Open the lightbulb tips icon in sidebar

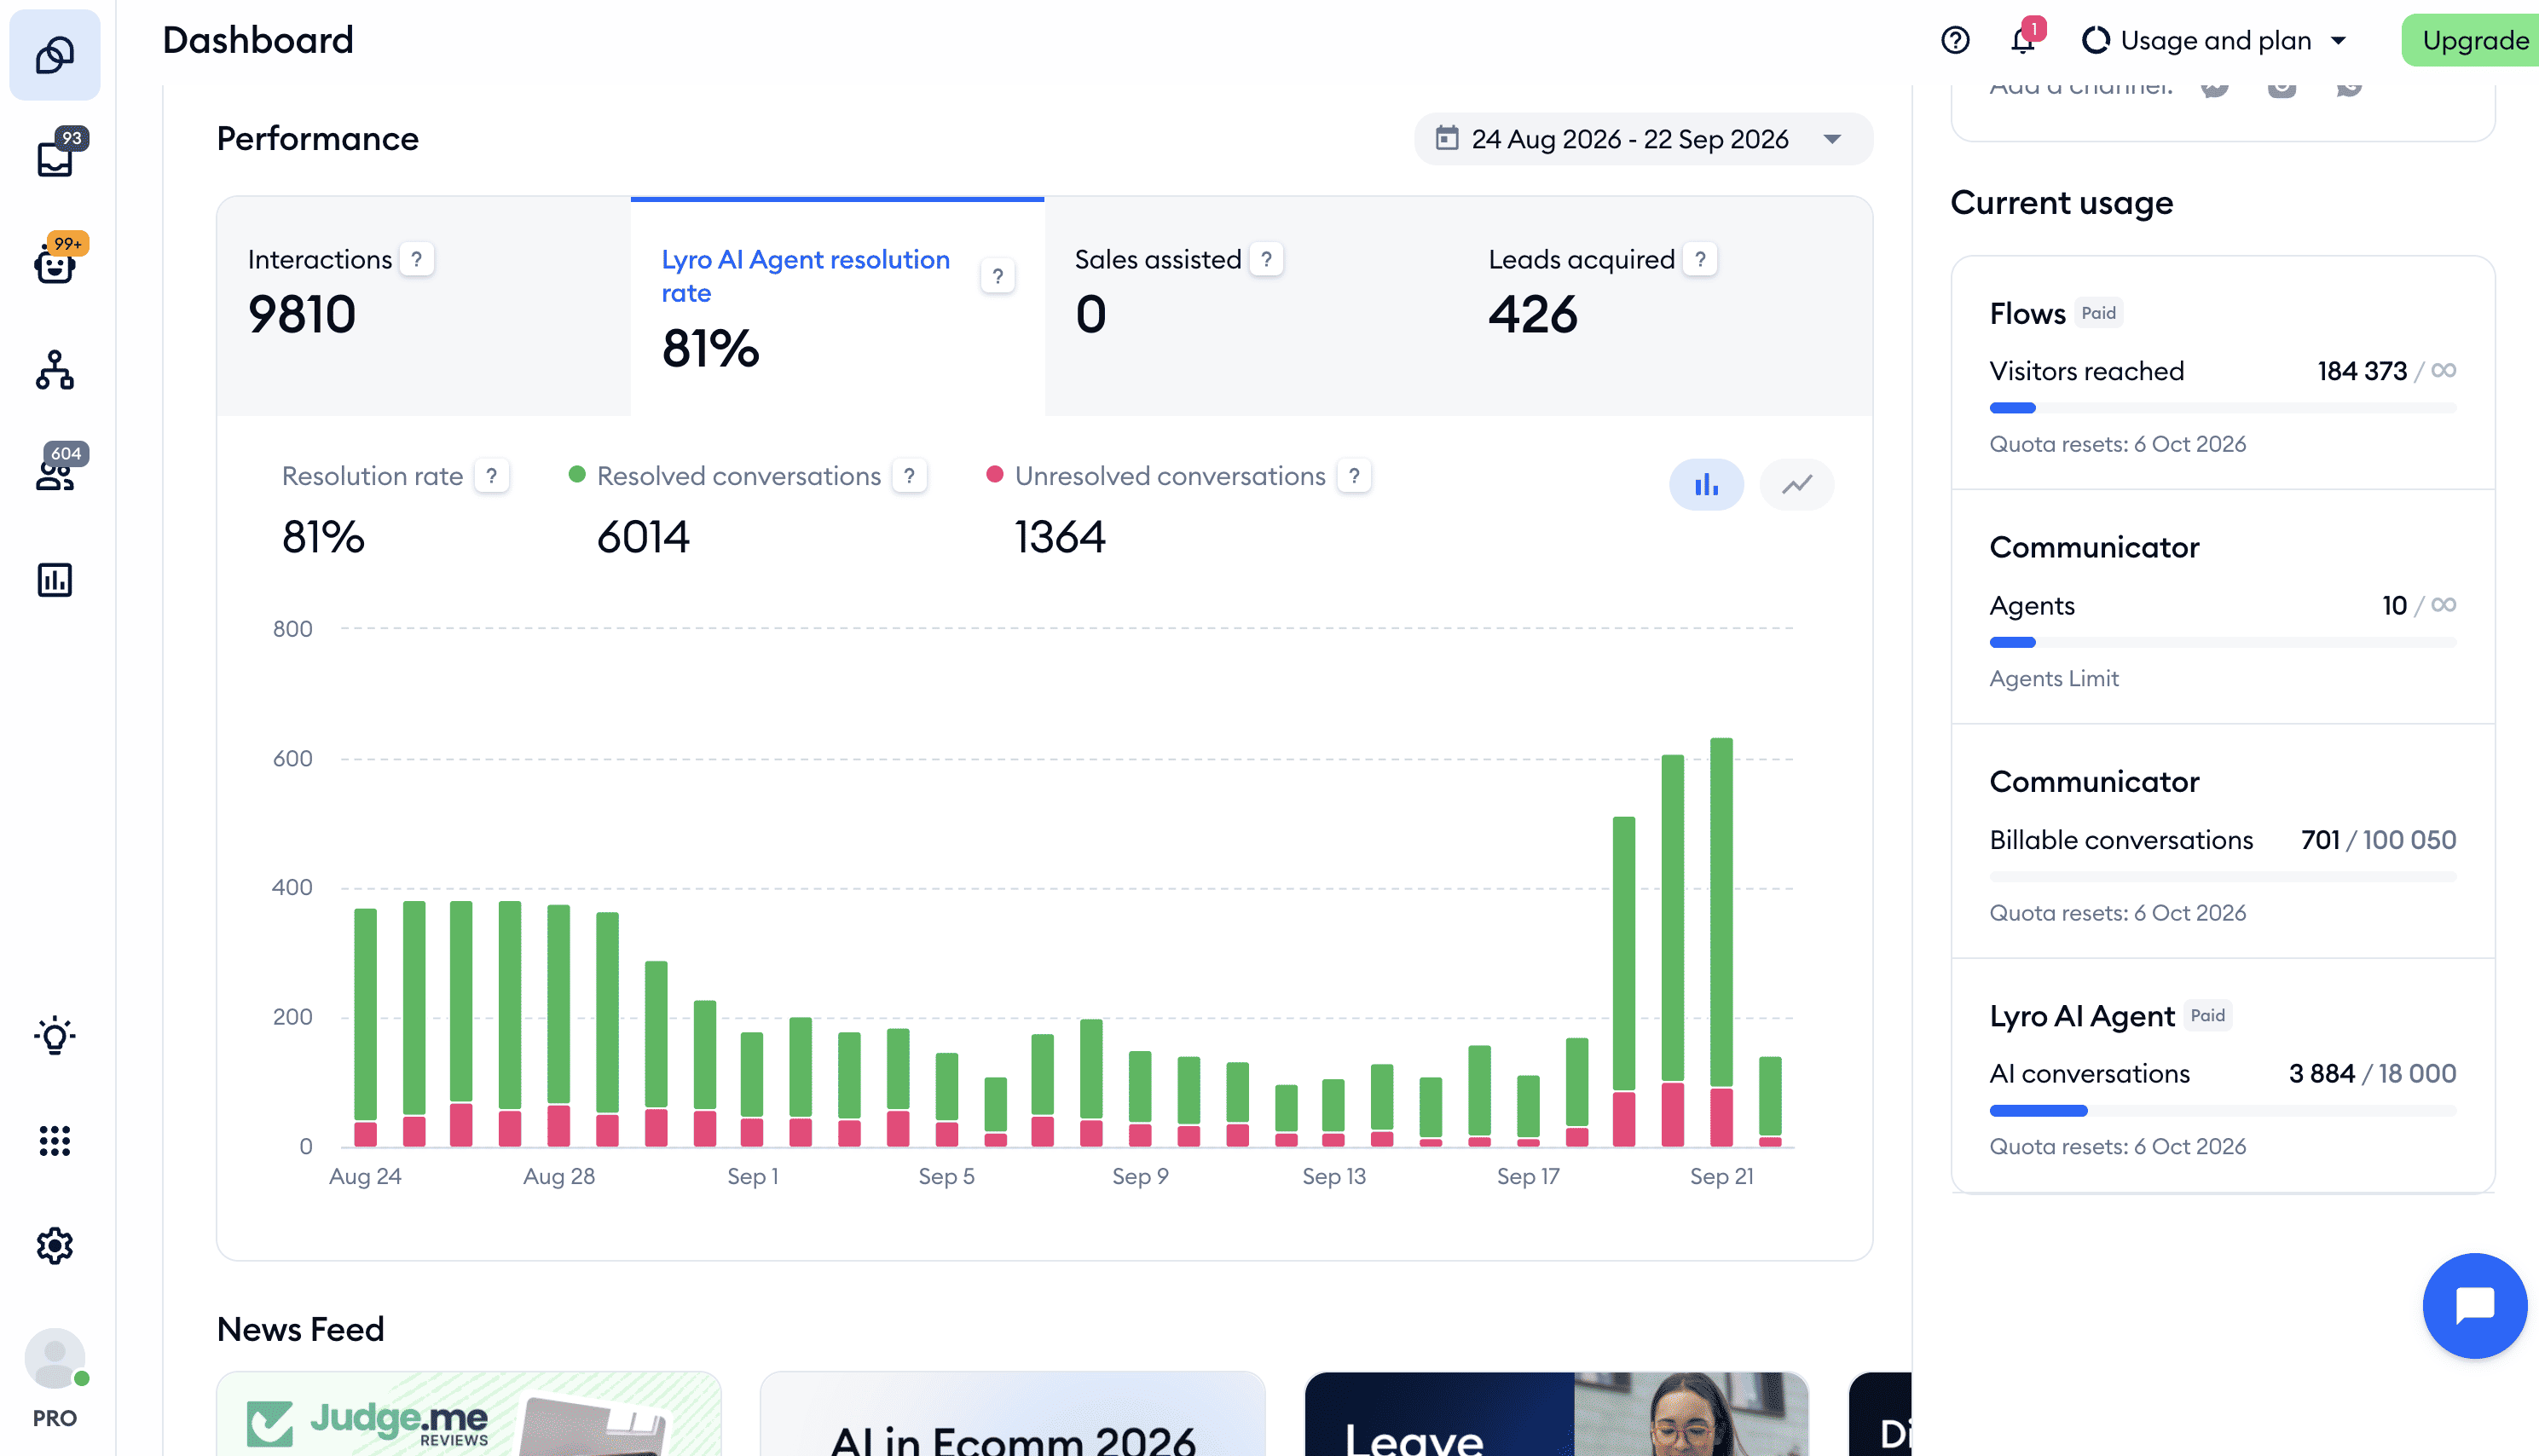pos(54,1036)
